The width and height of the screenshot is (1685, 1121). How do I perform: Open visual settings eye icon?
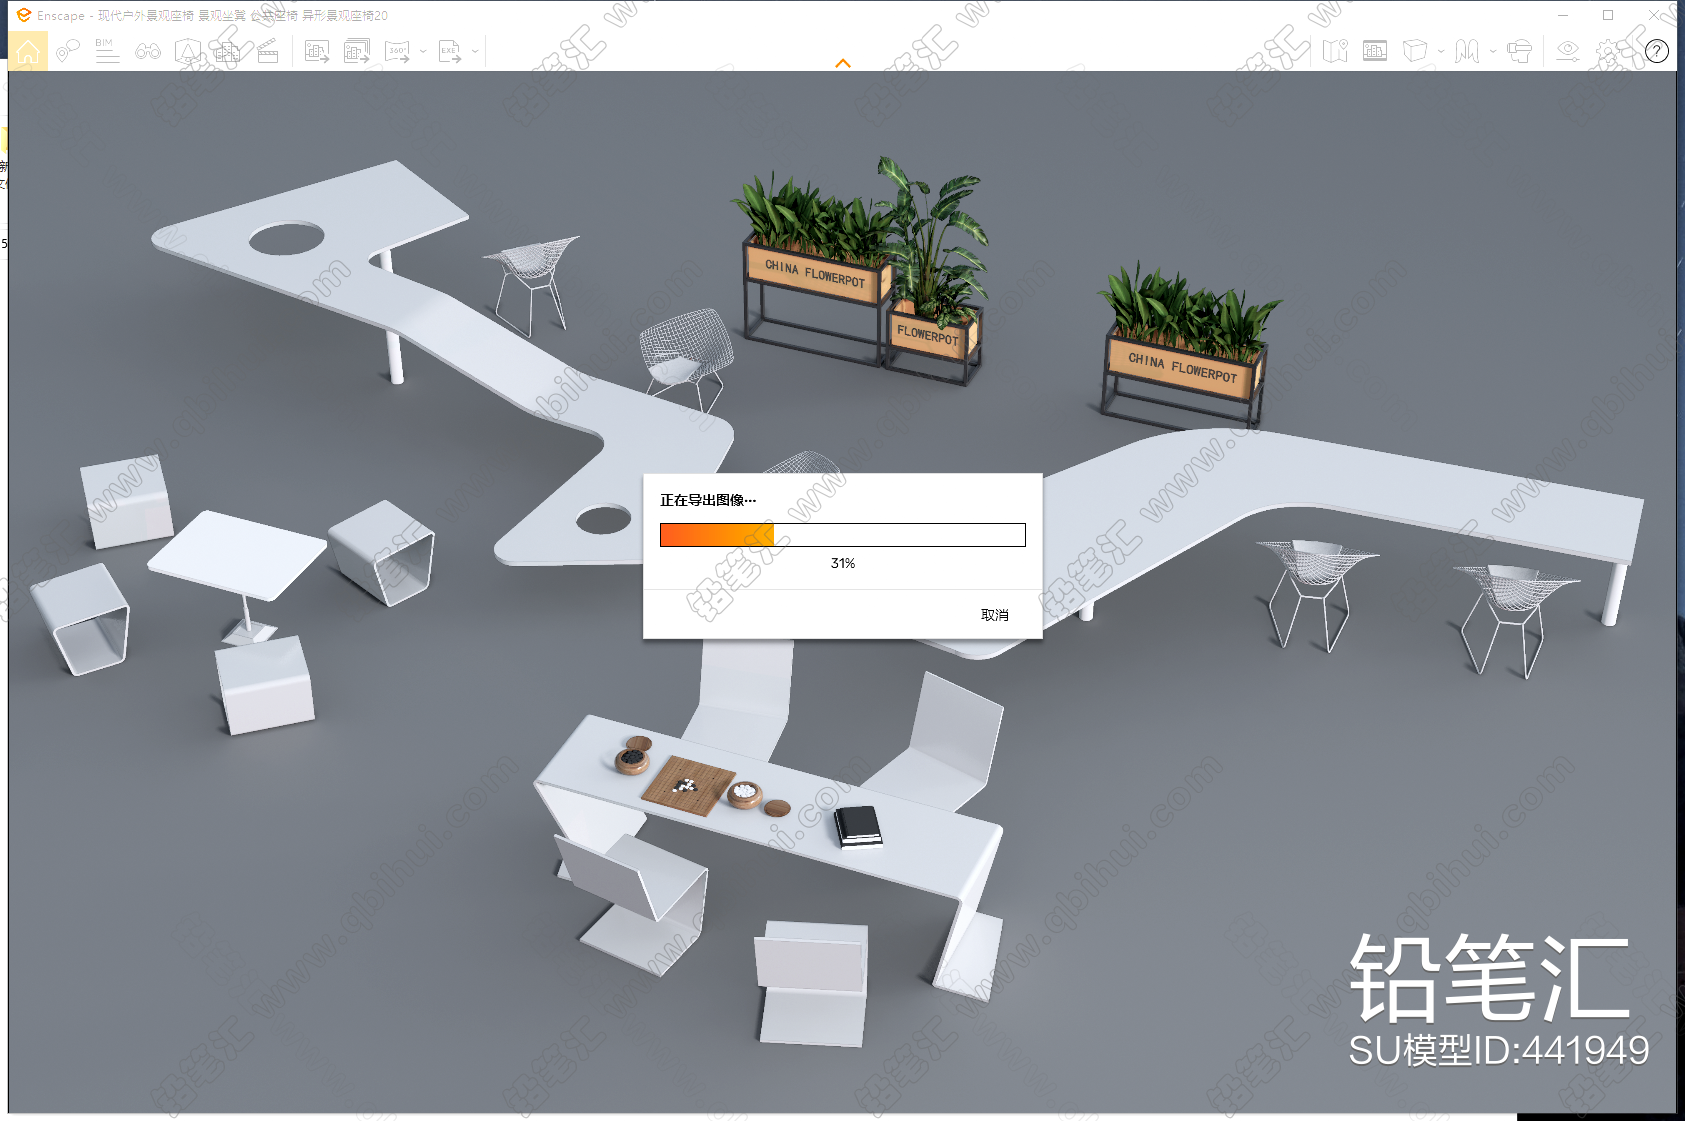tap(1568, 51)
